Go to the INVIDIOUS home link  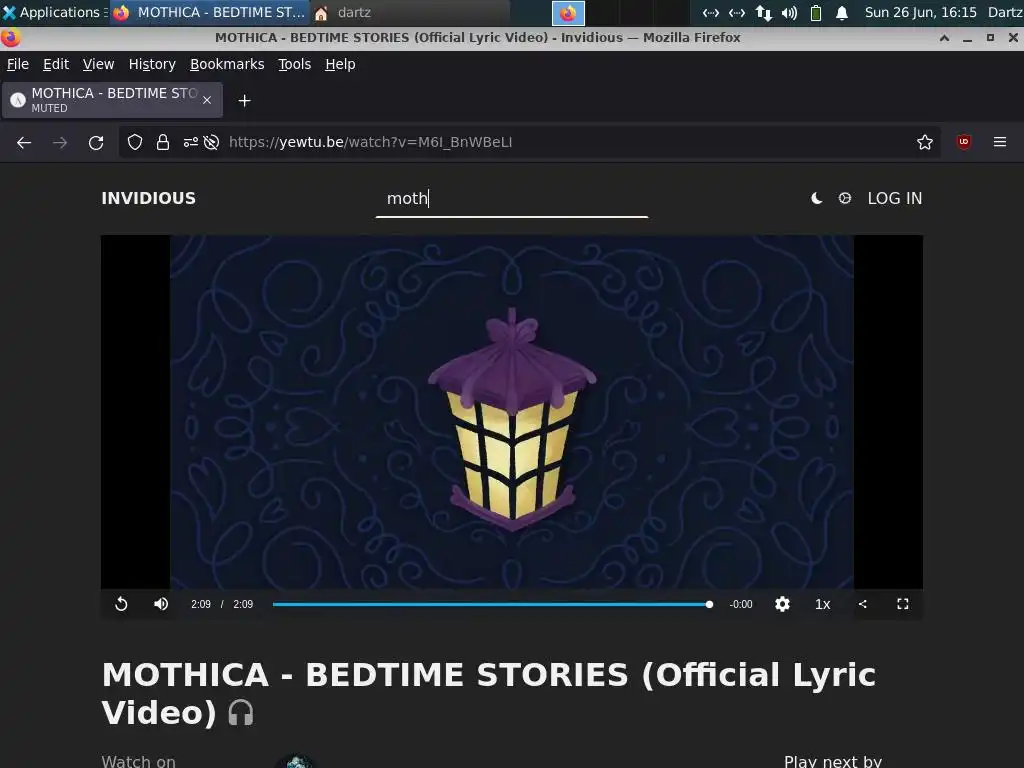tap(149, 198)
